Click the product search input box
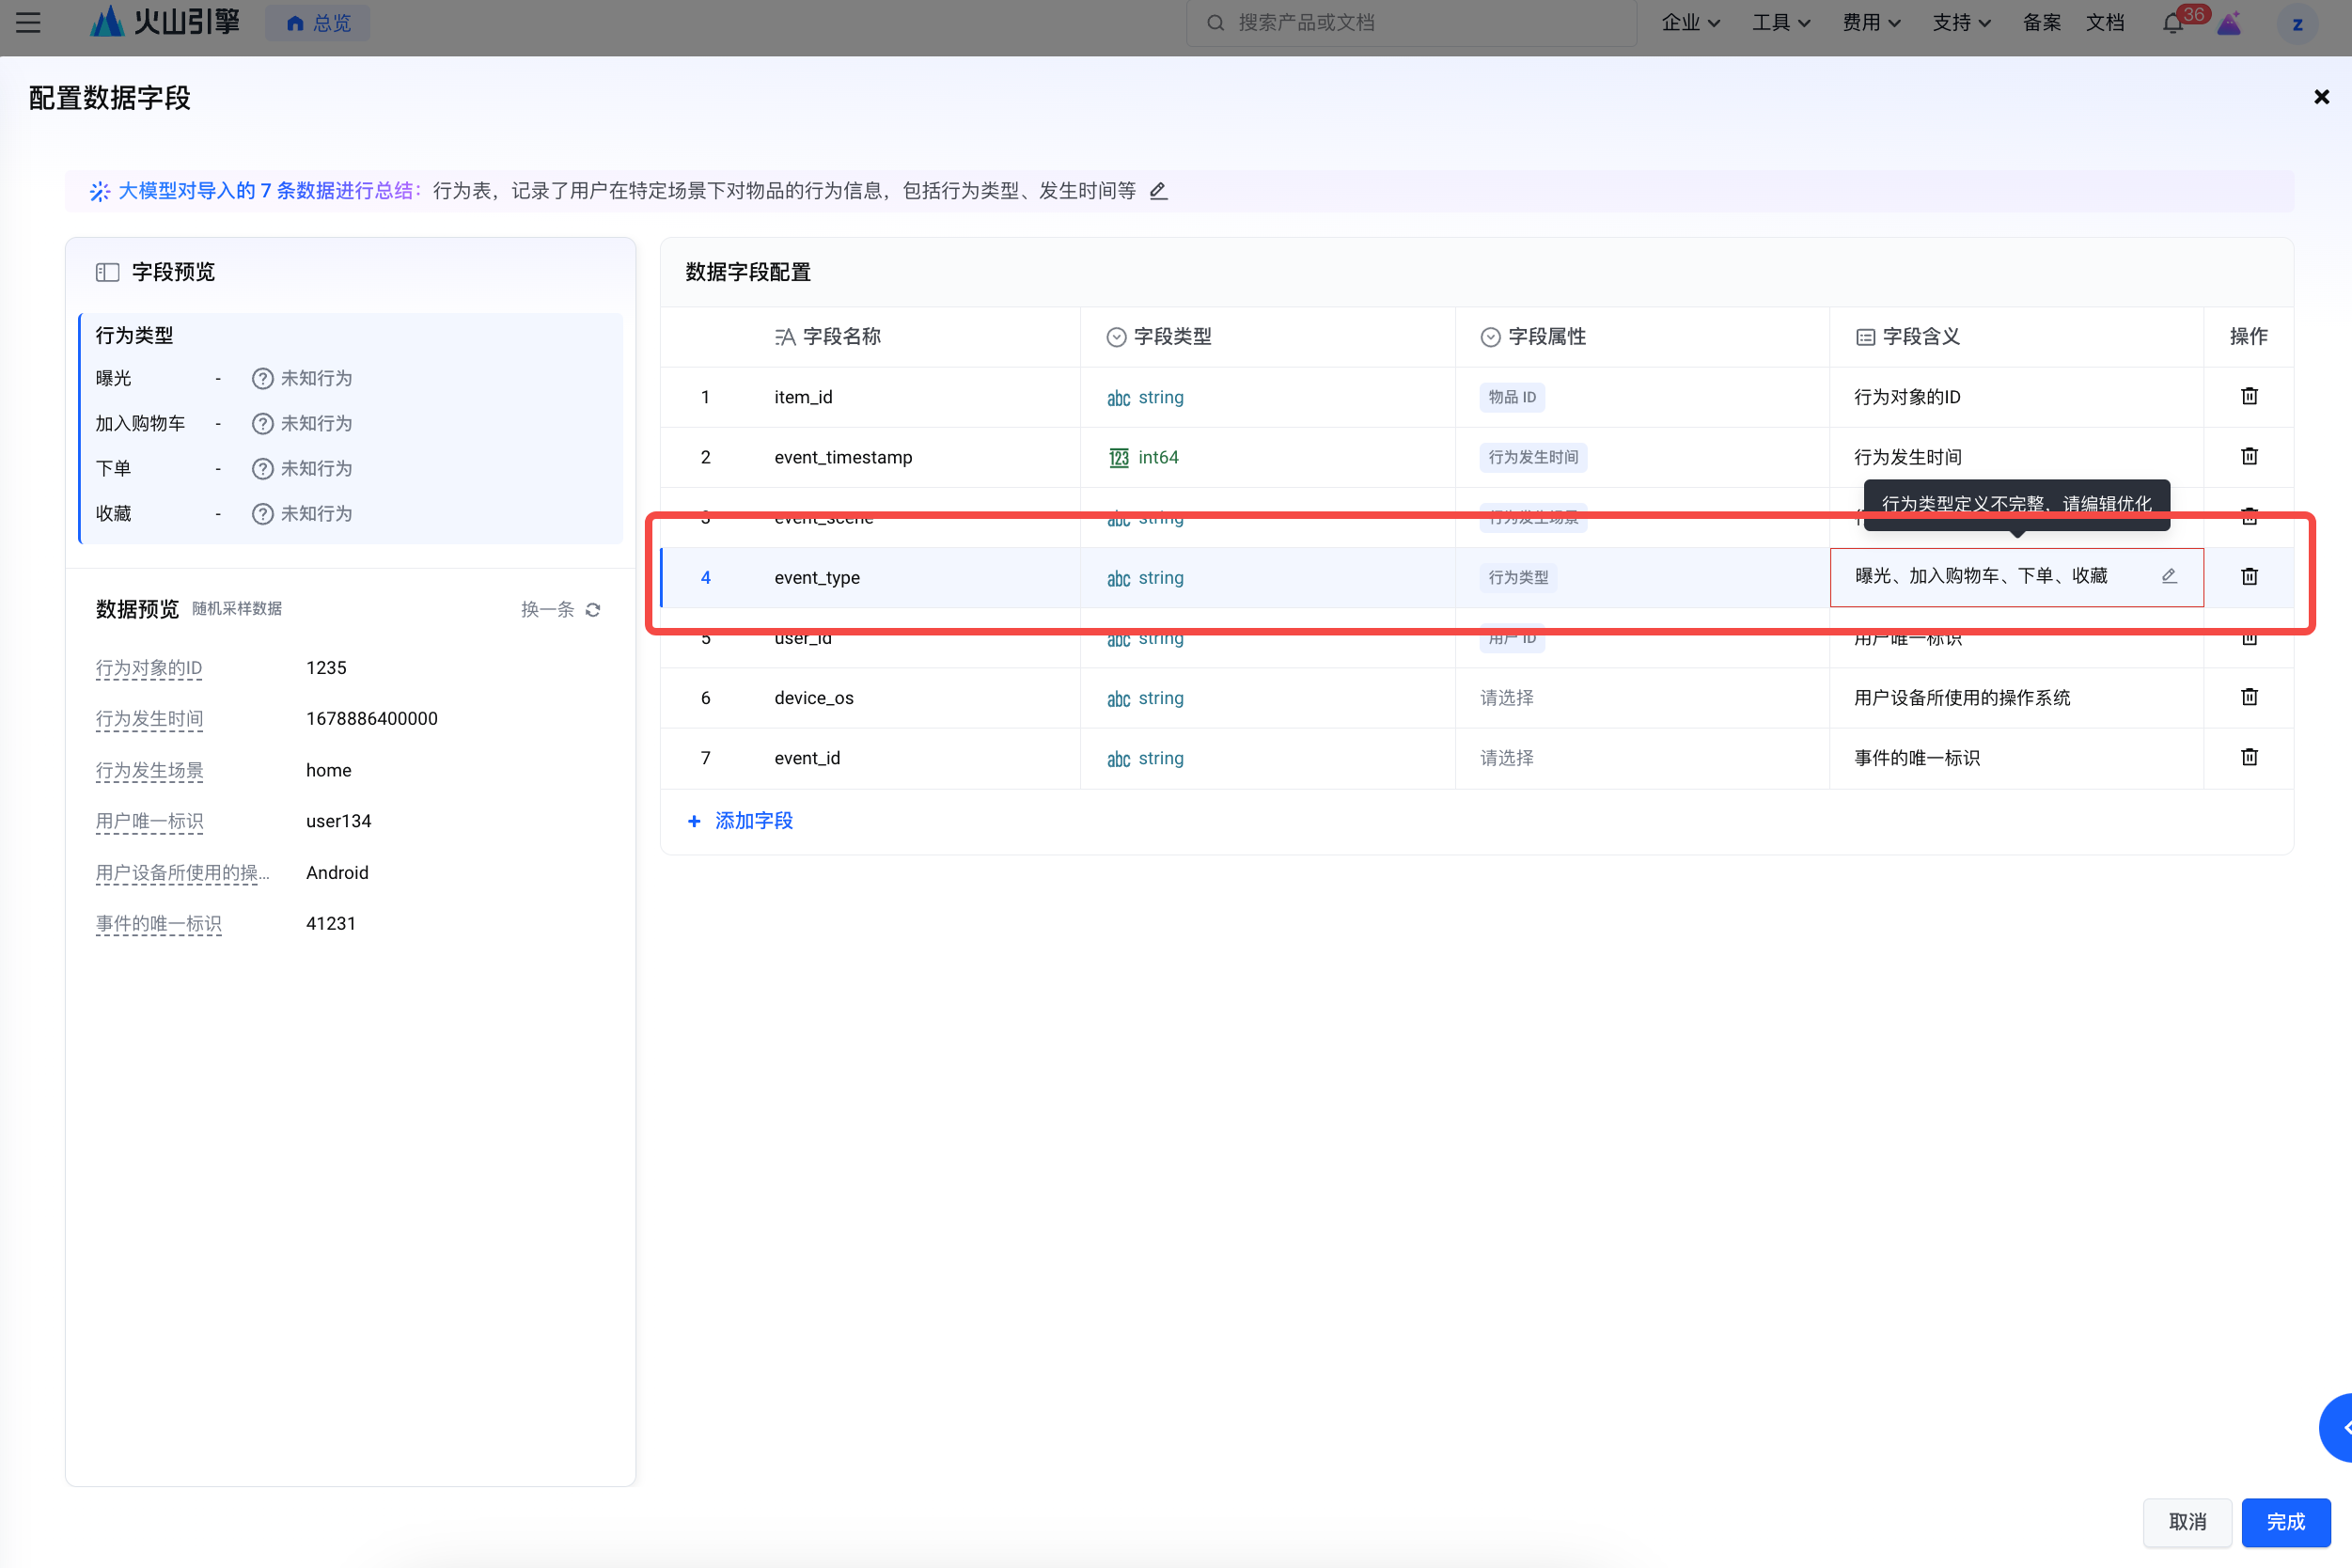This screenshot has height=1568, width=2352. pos(1410,22)
